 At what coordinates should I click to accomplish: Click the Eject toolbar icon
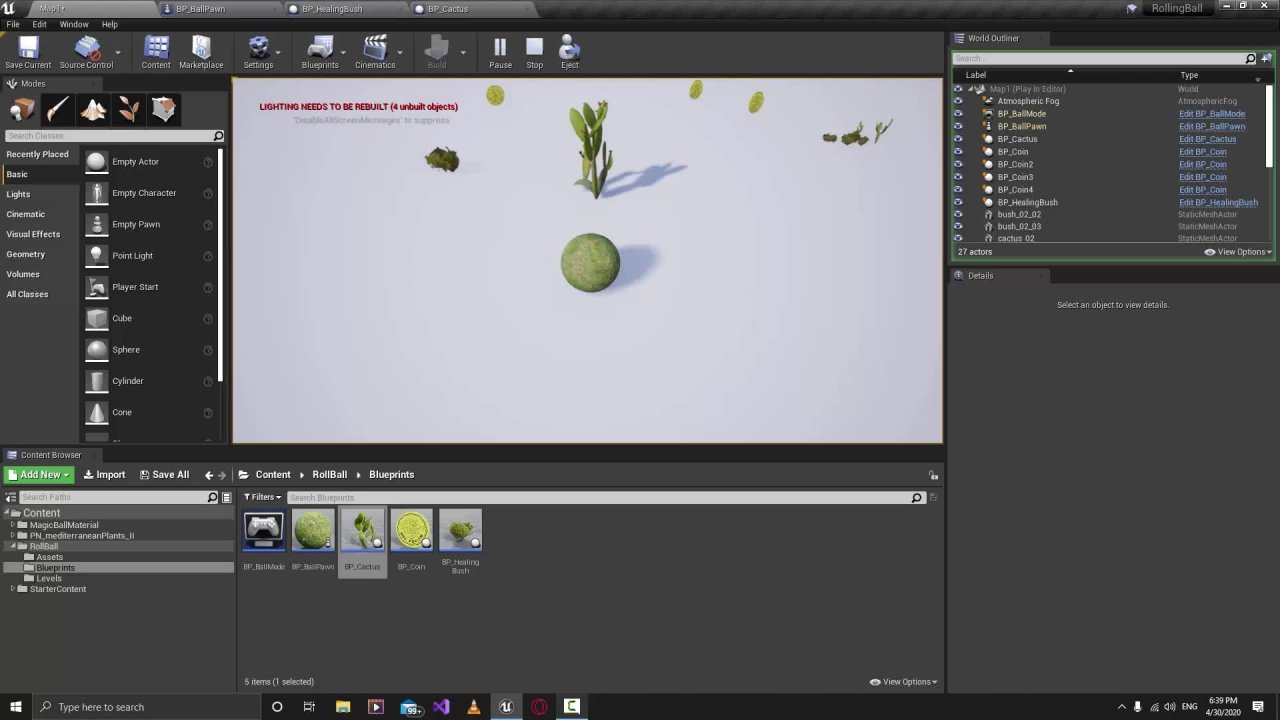pos(569,52)
